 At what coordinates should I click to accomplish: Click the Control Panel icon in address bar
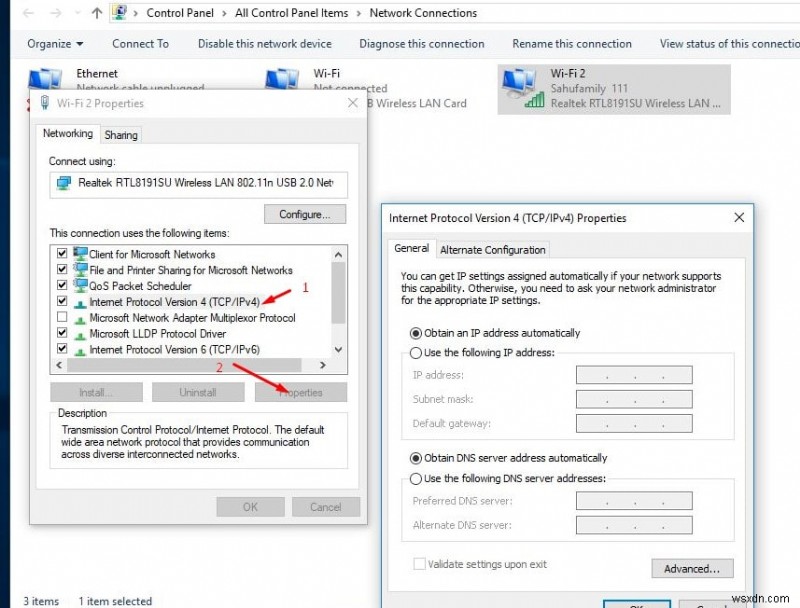(118, 12)
